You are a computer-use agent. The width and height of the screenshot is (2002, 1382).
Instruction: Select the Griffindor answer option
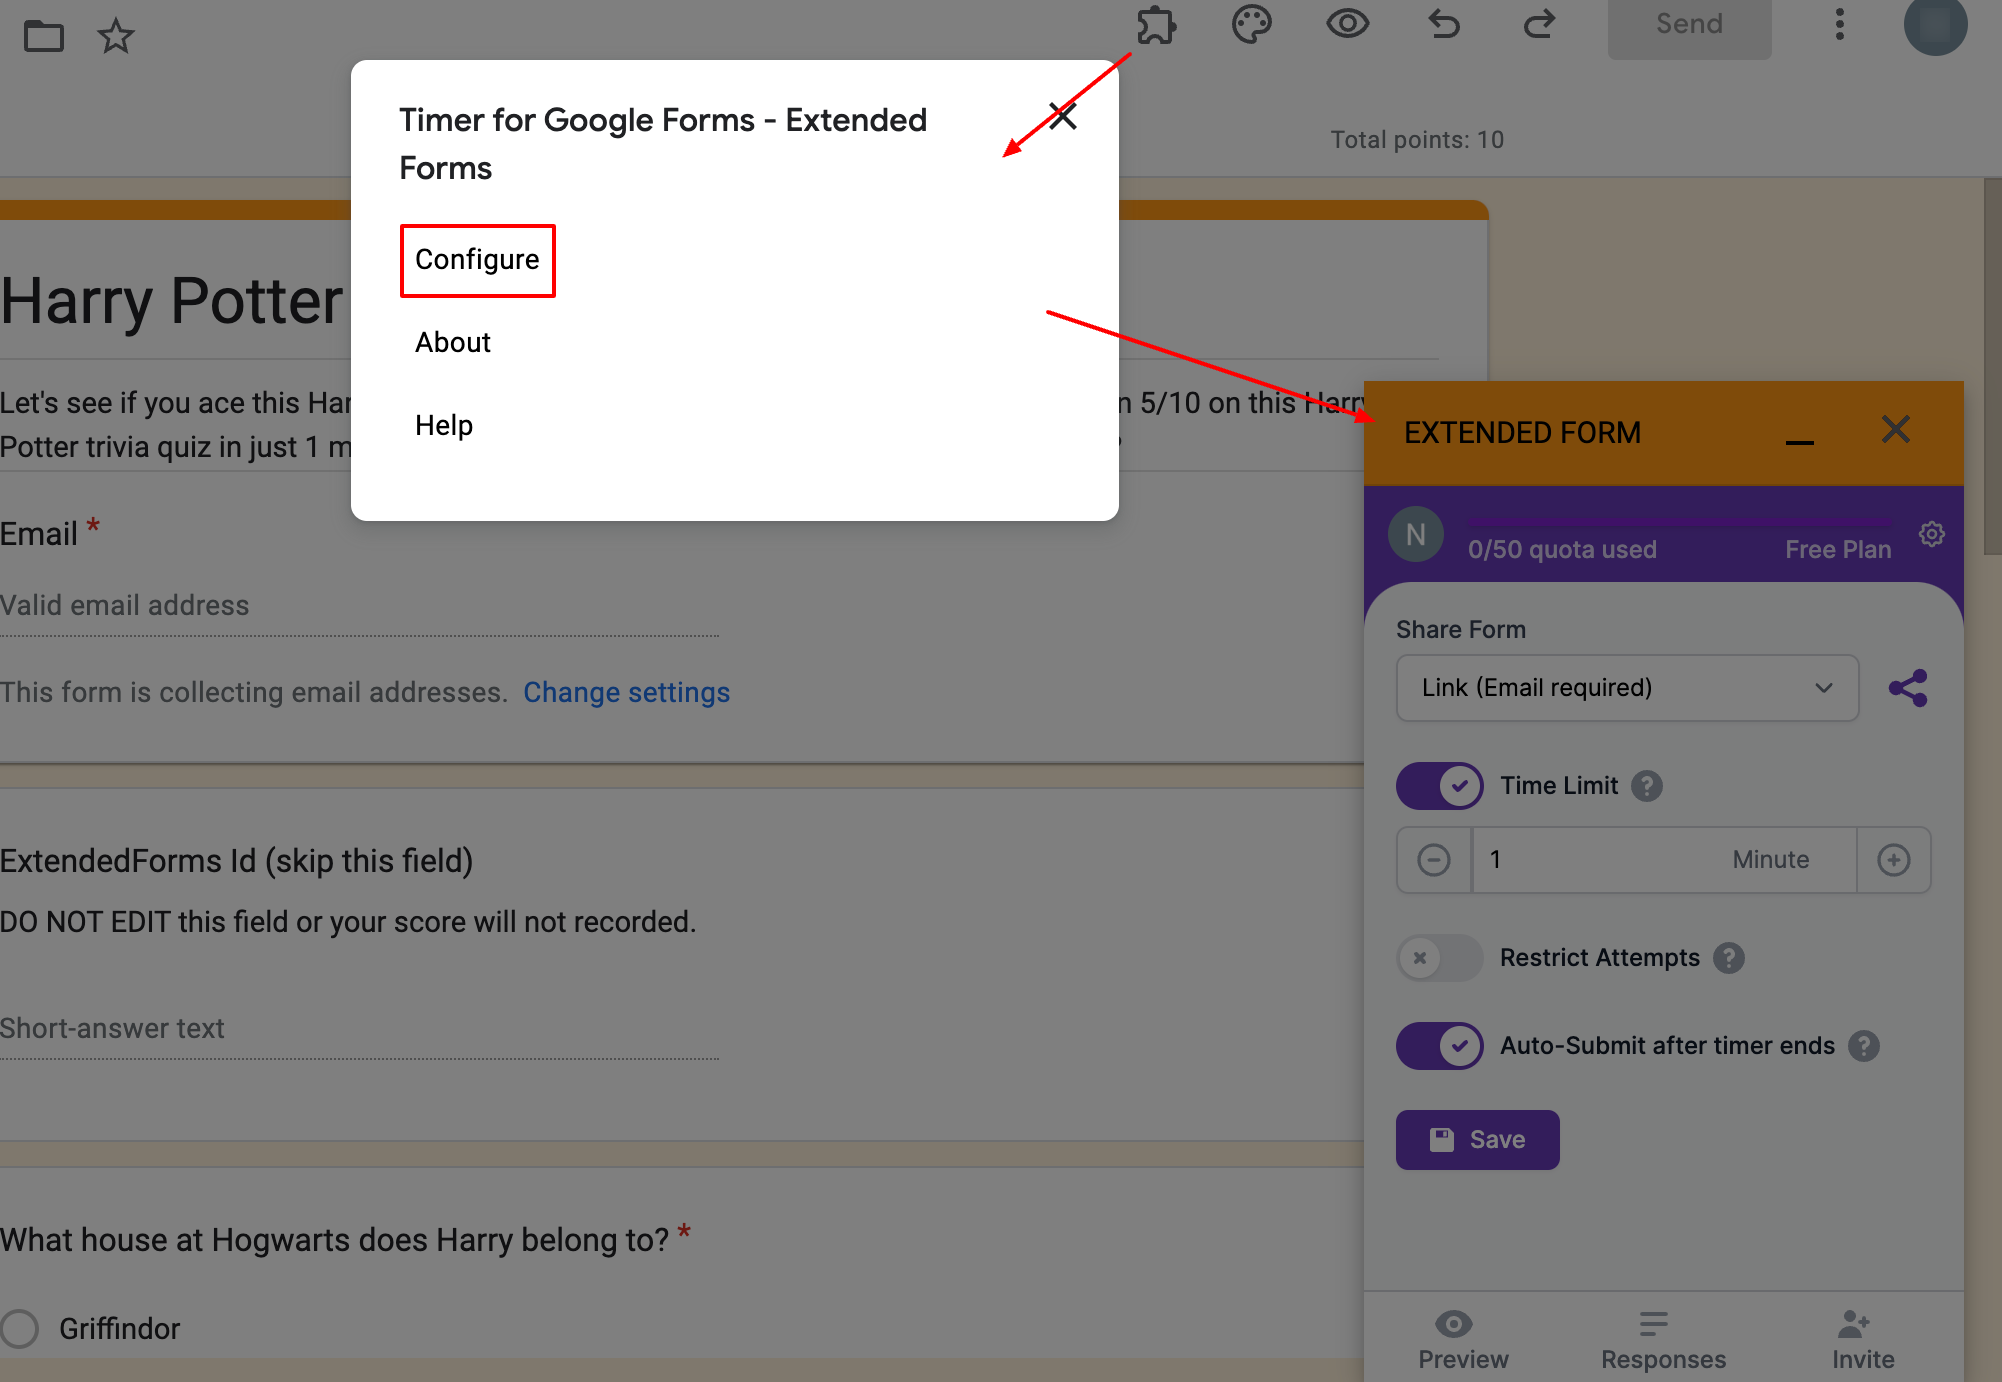click(x=20, y=1328)
